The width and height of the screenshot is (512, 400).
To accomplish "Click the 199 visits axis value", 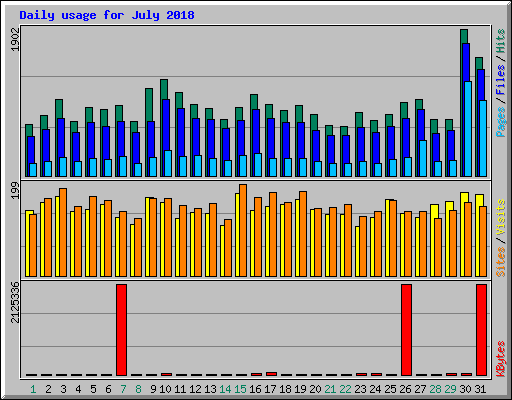I will [15, 191].
